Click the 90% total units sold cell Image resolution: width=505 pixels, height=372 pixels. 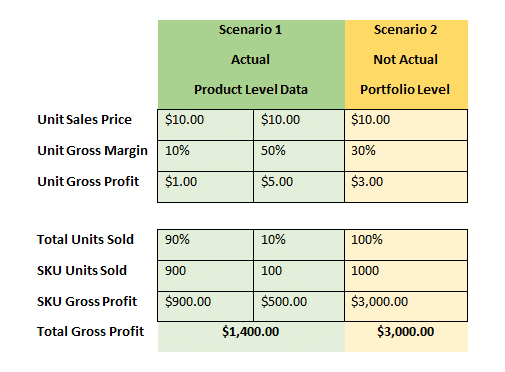[205, 245]
